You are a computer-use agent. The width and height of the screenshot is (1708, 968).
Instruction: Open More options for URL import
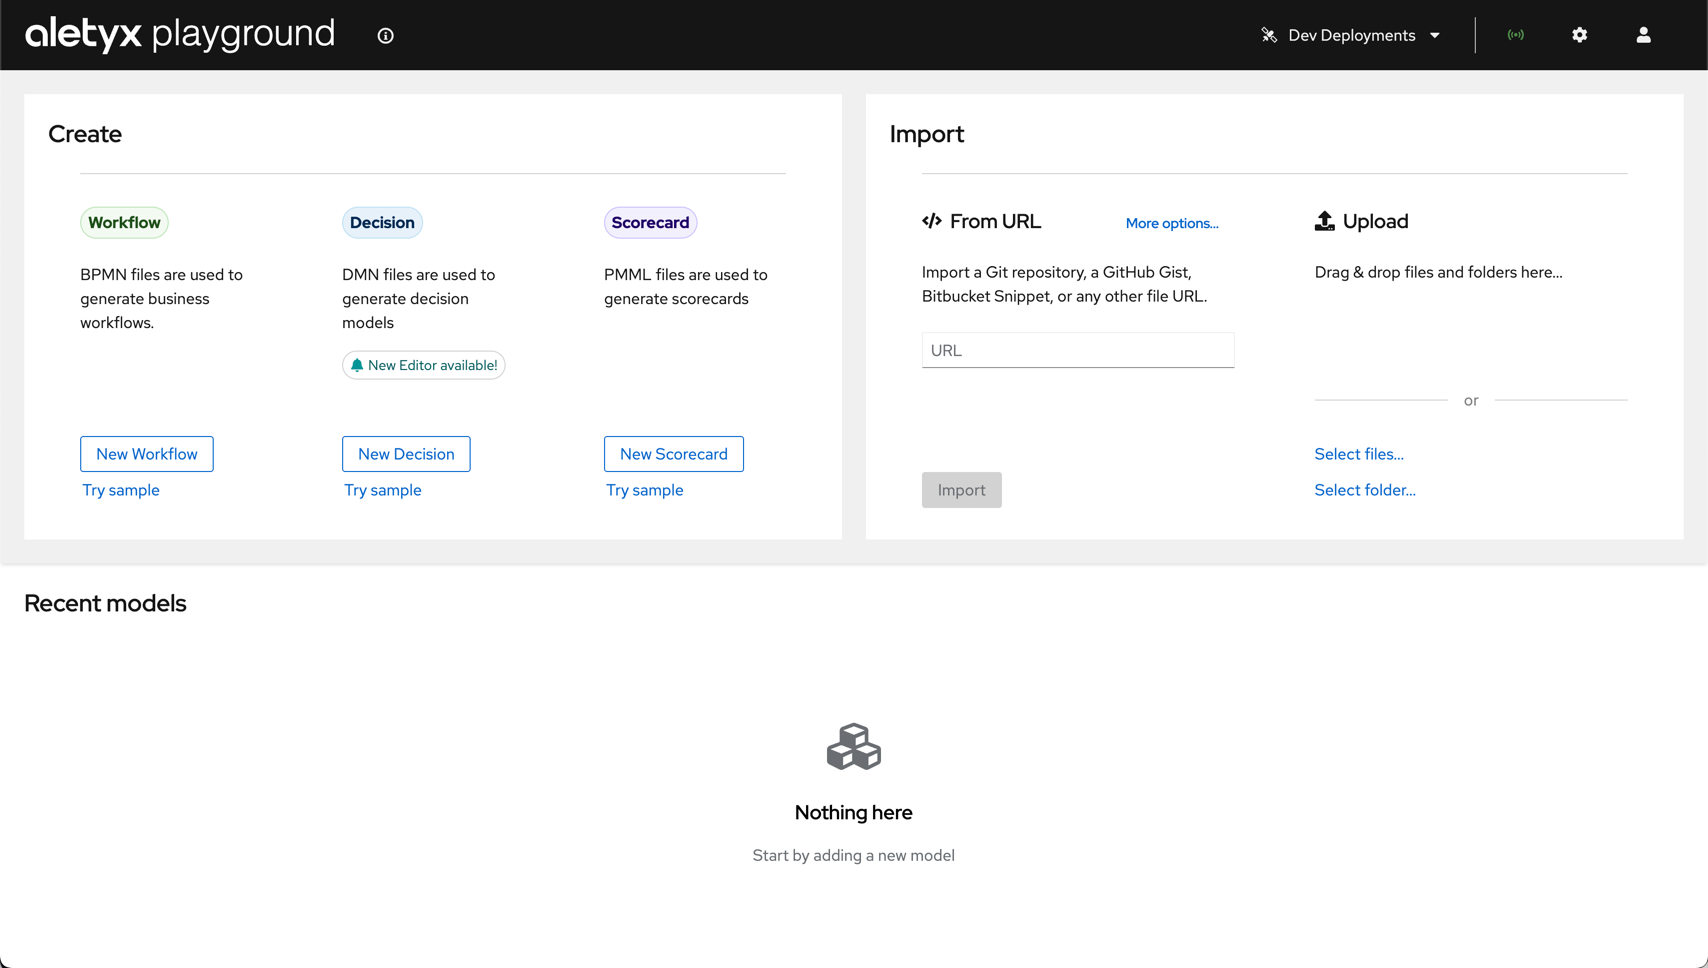(x=1171, y=223)
